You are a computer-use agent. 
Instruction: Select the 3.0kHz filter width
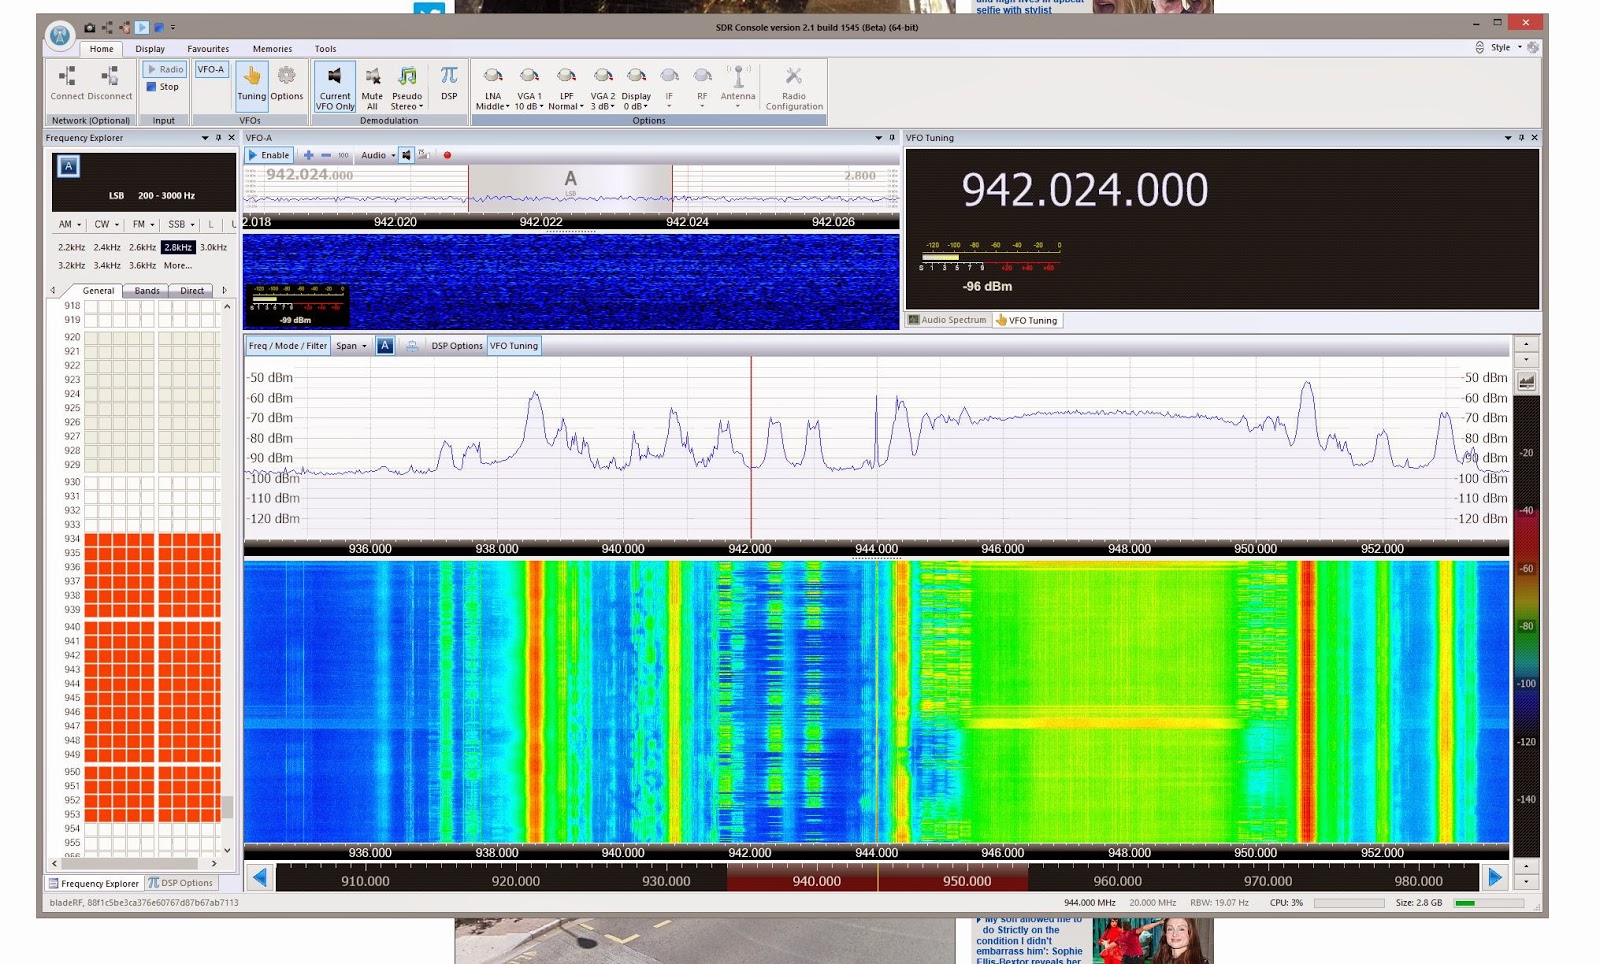tap(213, 247)
